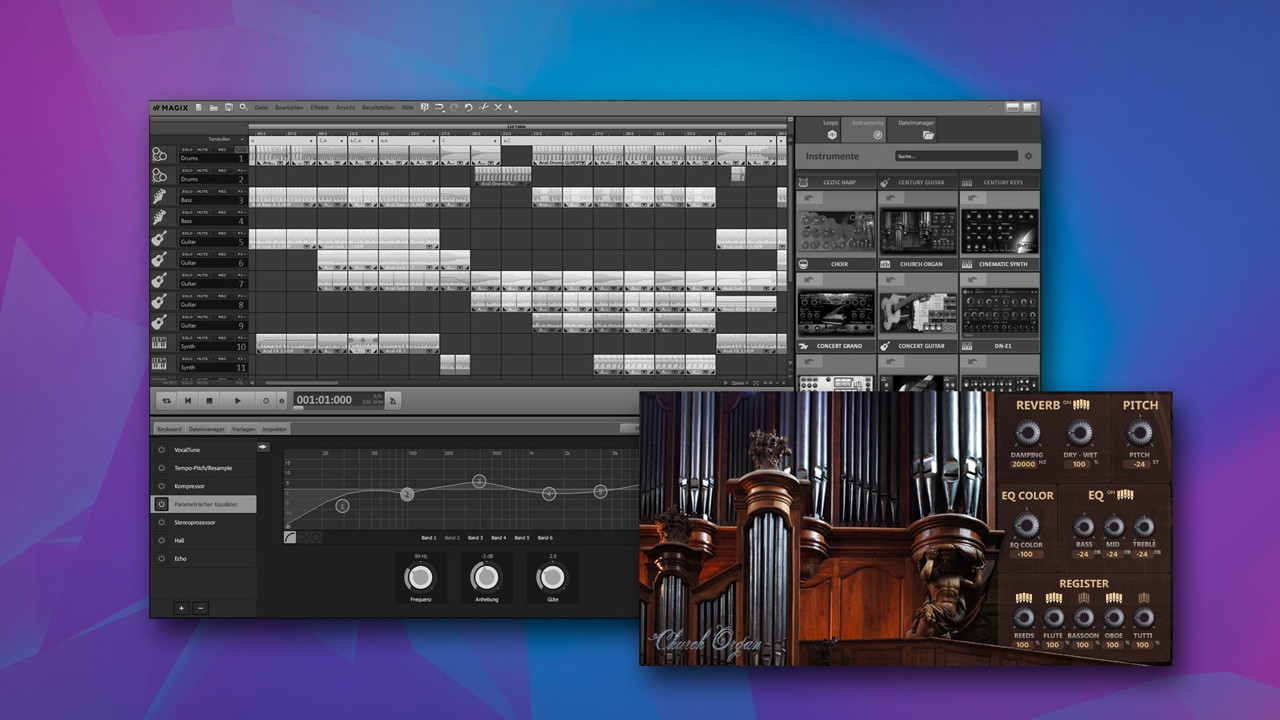Toggle the Church Organ REVERB on switch
The height and width of the screenshot is (720, 1280).
click(1081, 405)
